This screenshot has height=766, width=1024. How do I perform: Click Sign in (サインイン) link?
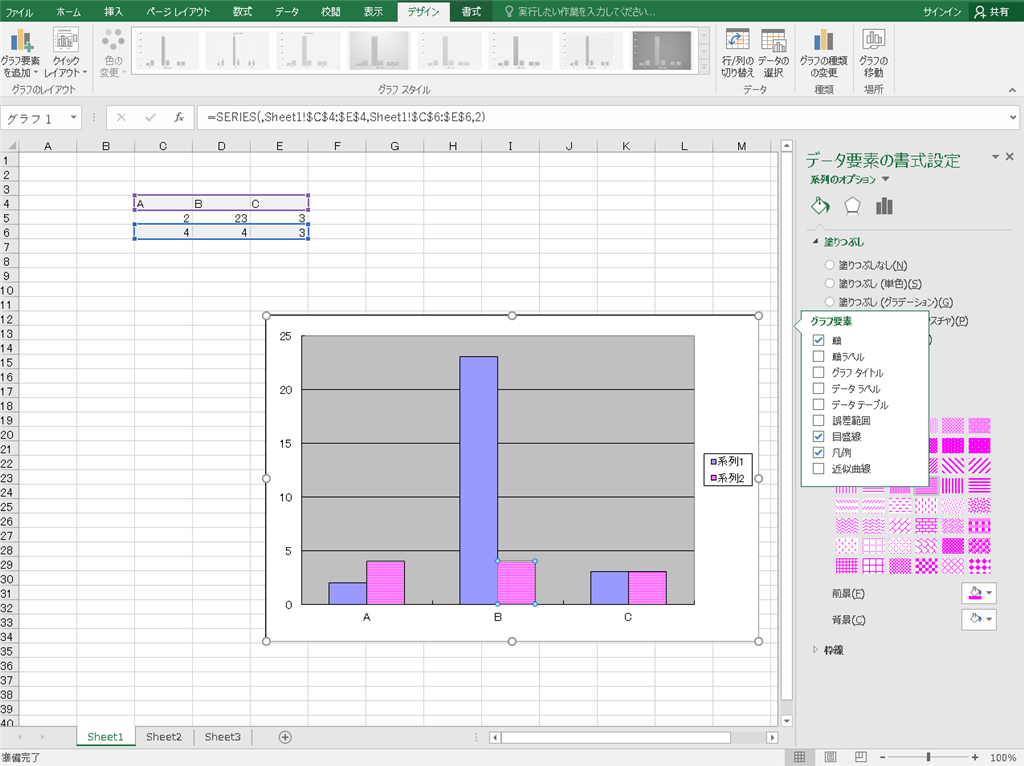pos(941,12)
